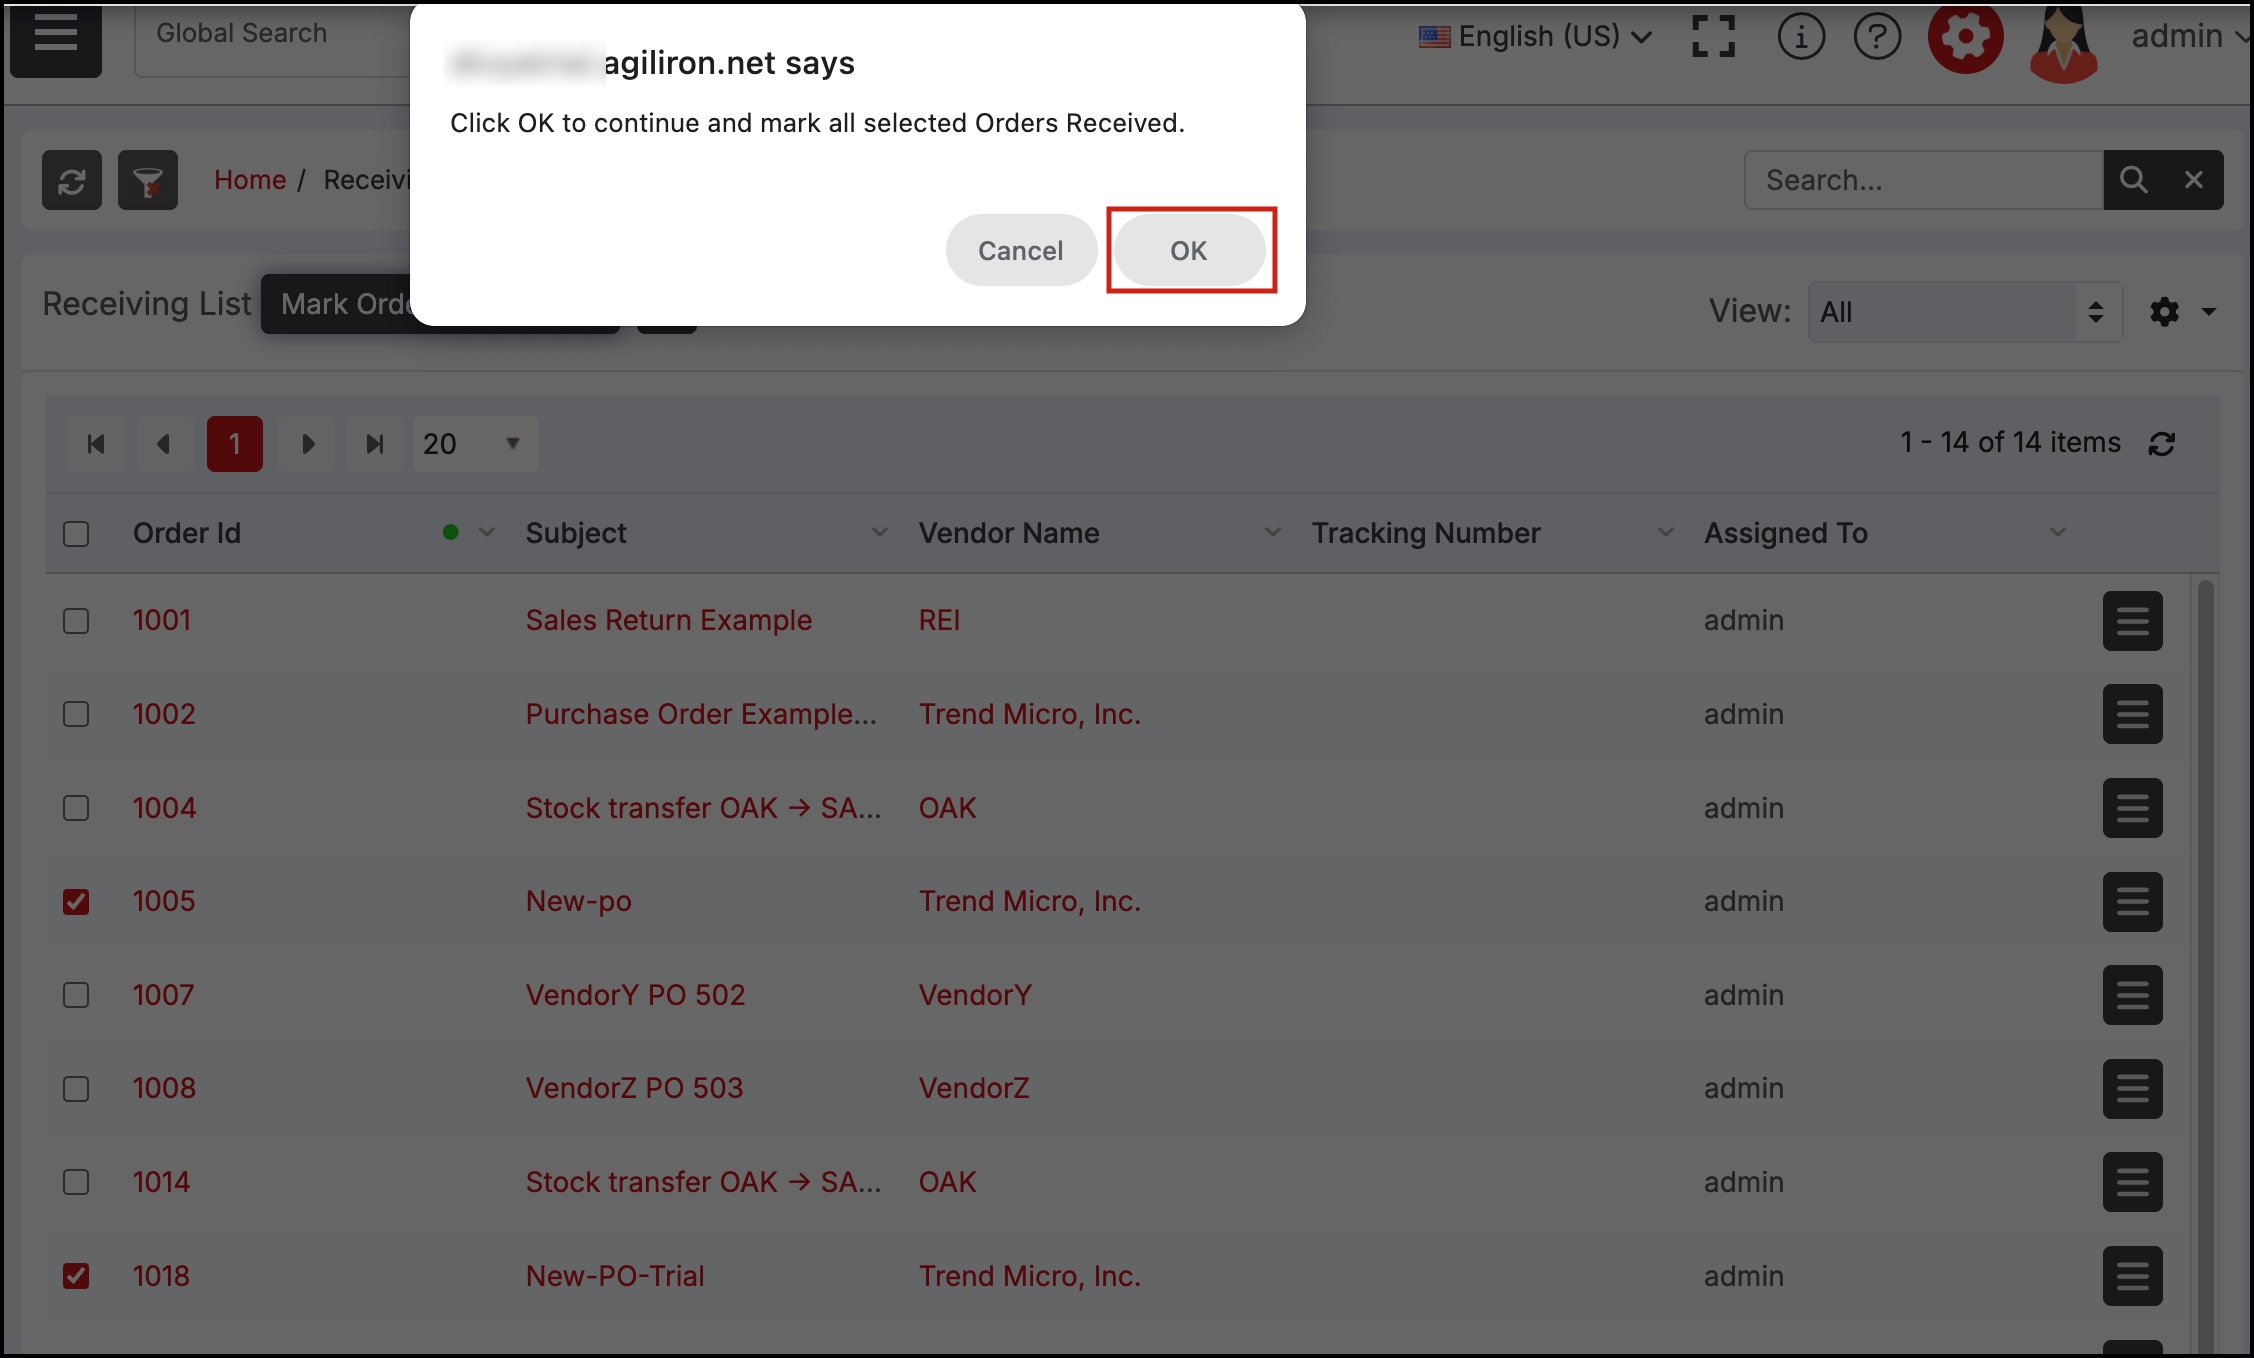Click the list Search... input field

[1924, 180]
